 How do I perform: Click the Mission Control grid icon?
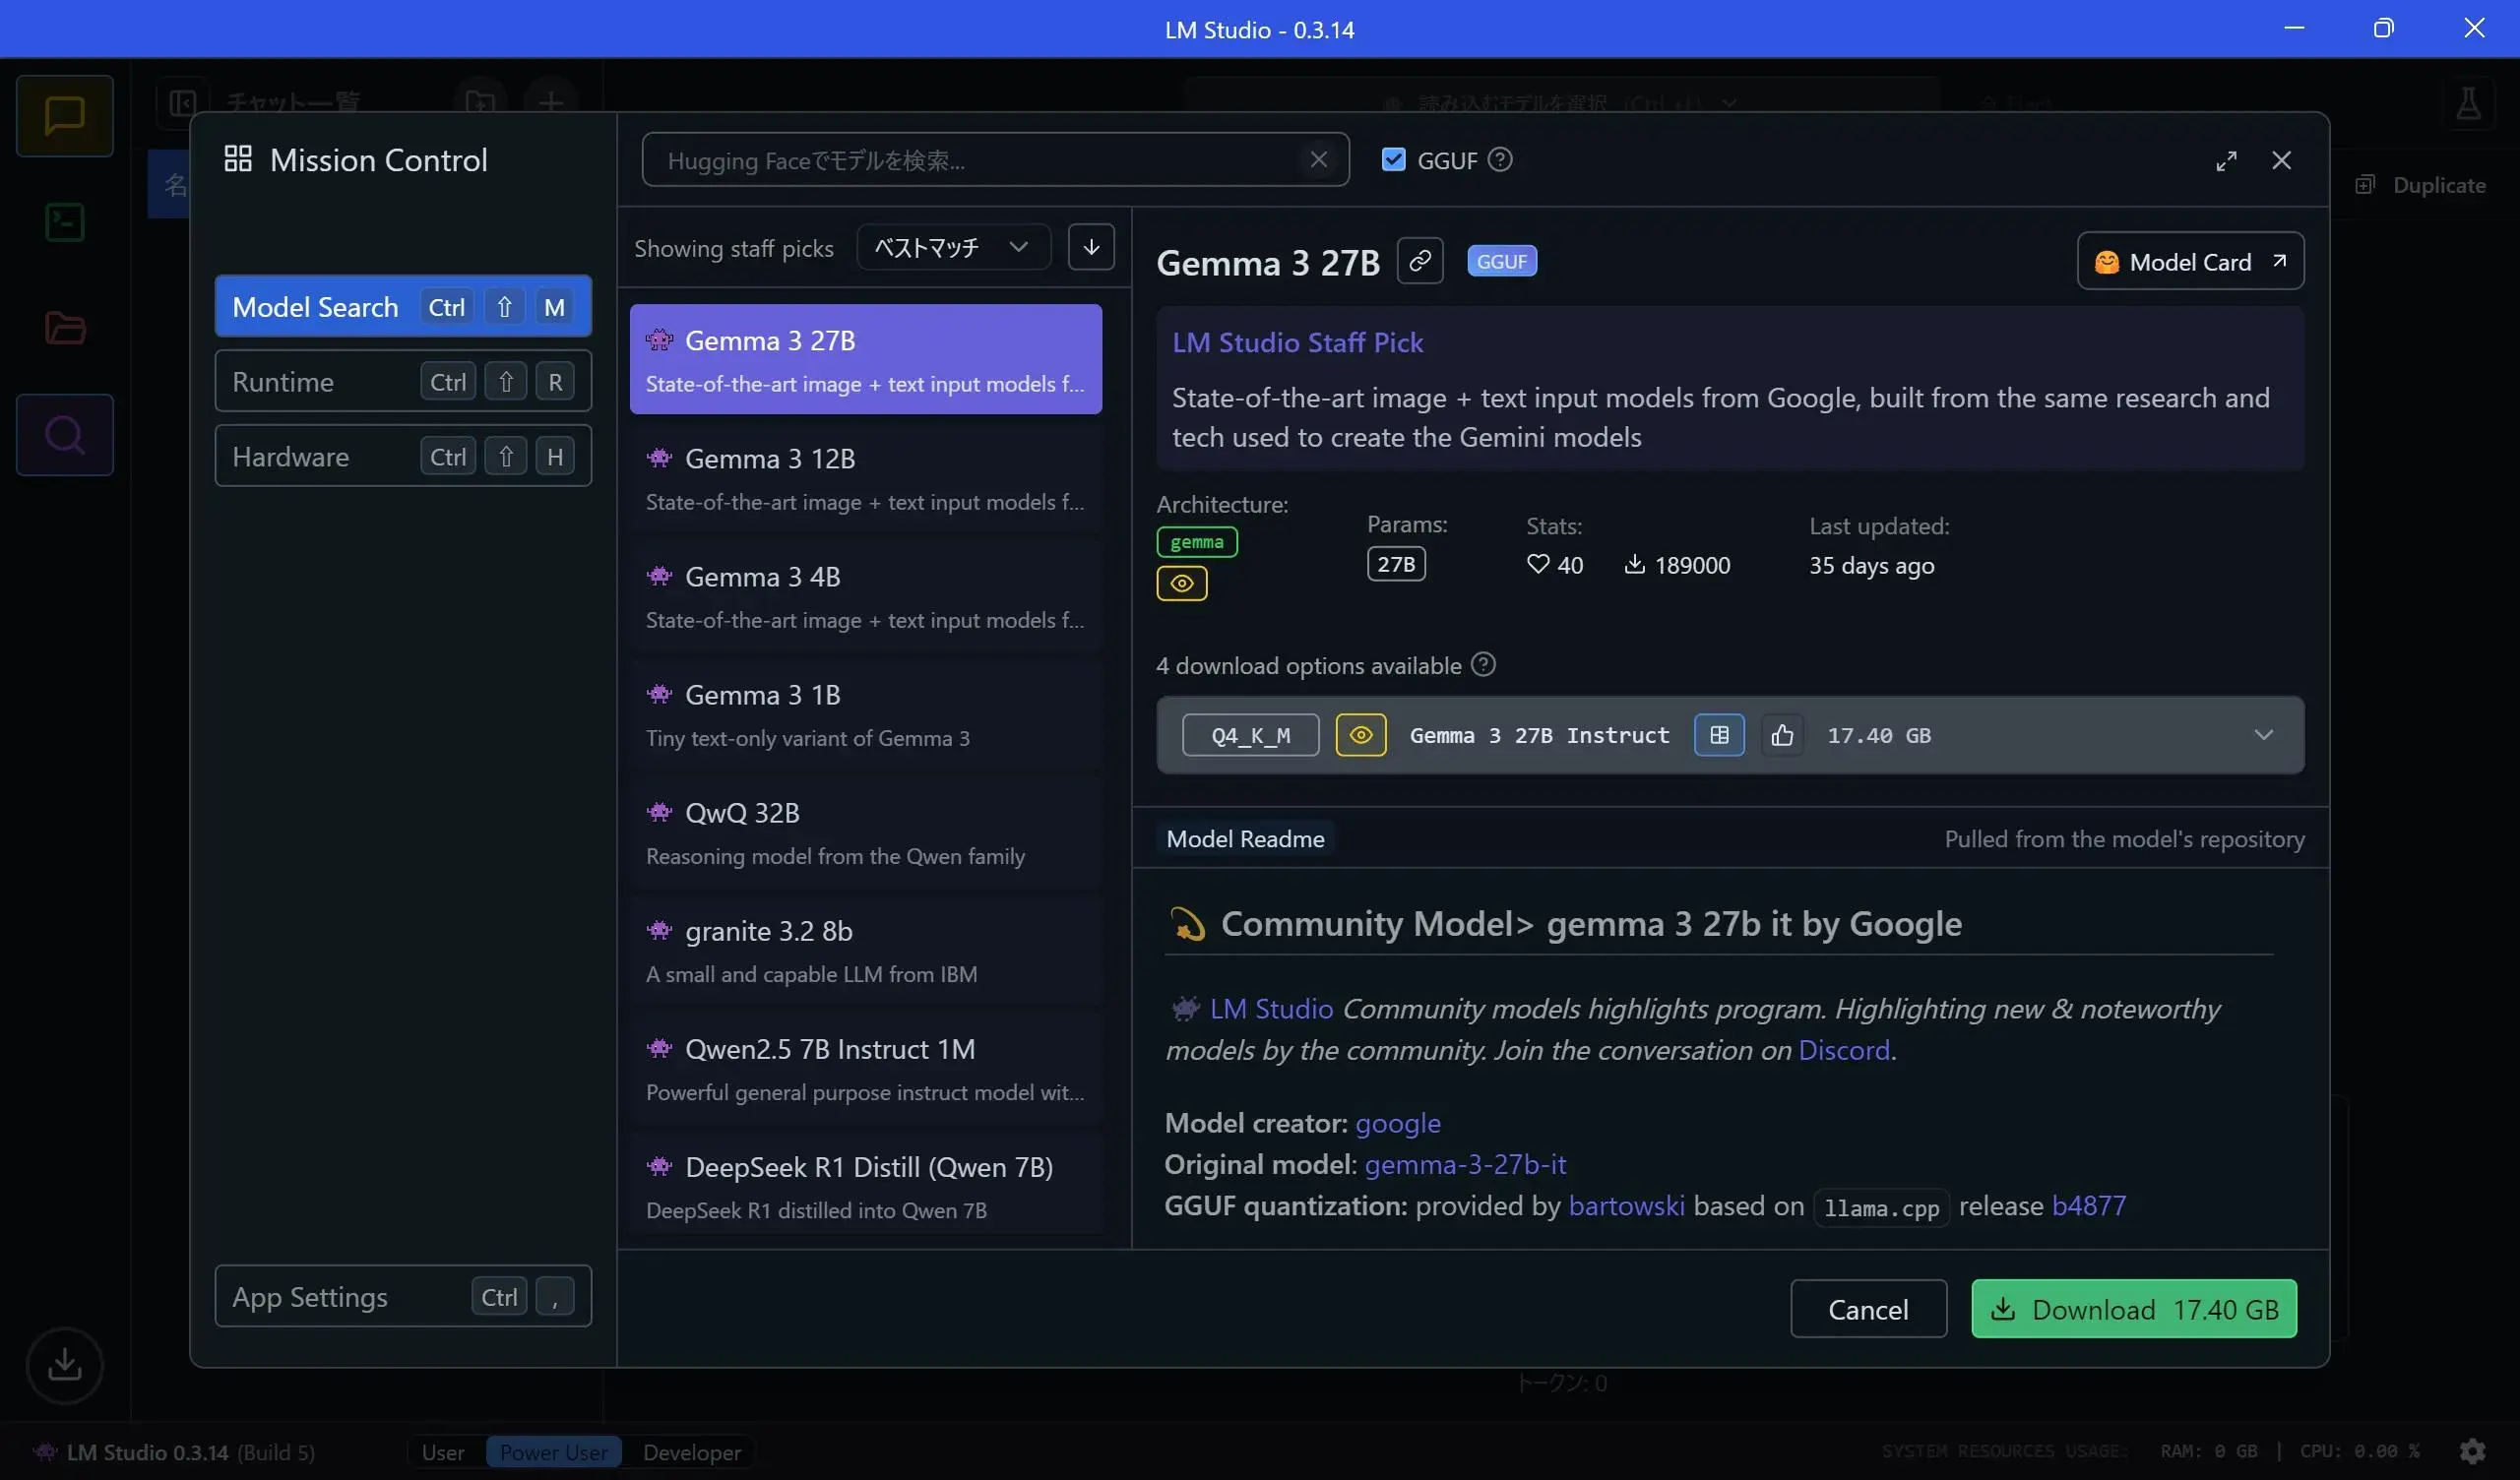(x=238, y=159)
